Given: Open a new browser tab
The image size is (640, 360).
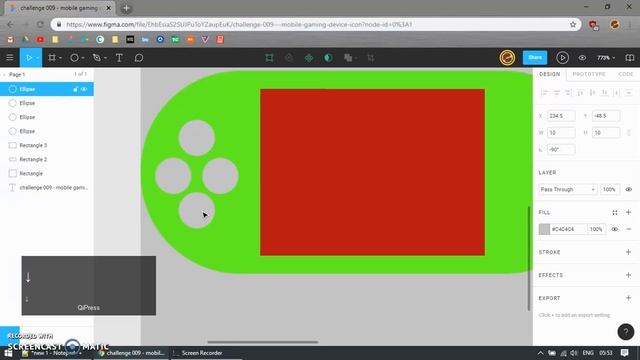Looking at the screenshot, I should (126, 8).
